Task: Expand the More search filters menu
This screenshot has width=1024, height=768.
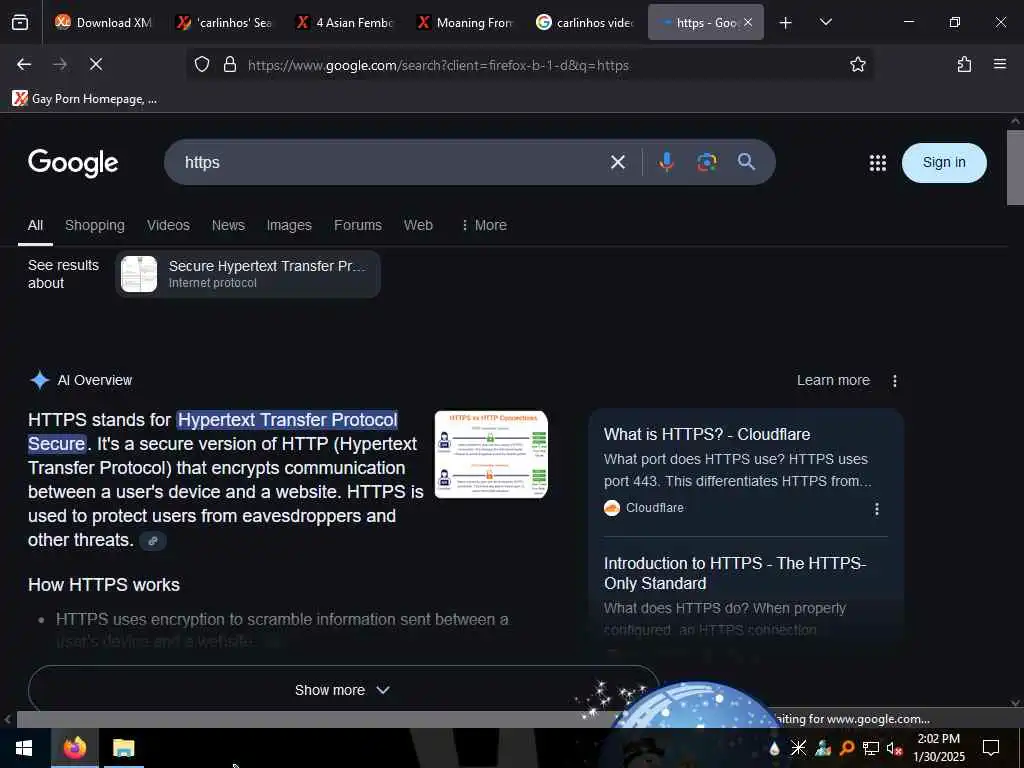Action: click(x=484, y=225)
